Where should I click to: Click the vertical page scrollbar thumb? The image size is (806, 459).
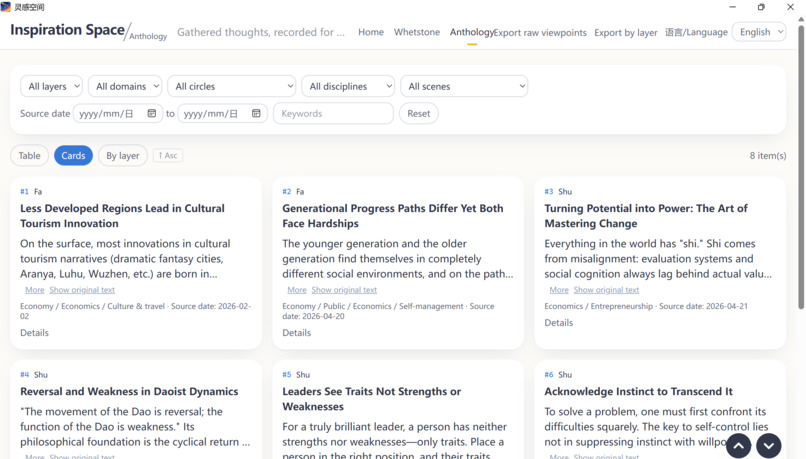coord(801,167)
